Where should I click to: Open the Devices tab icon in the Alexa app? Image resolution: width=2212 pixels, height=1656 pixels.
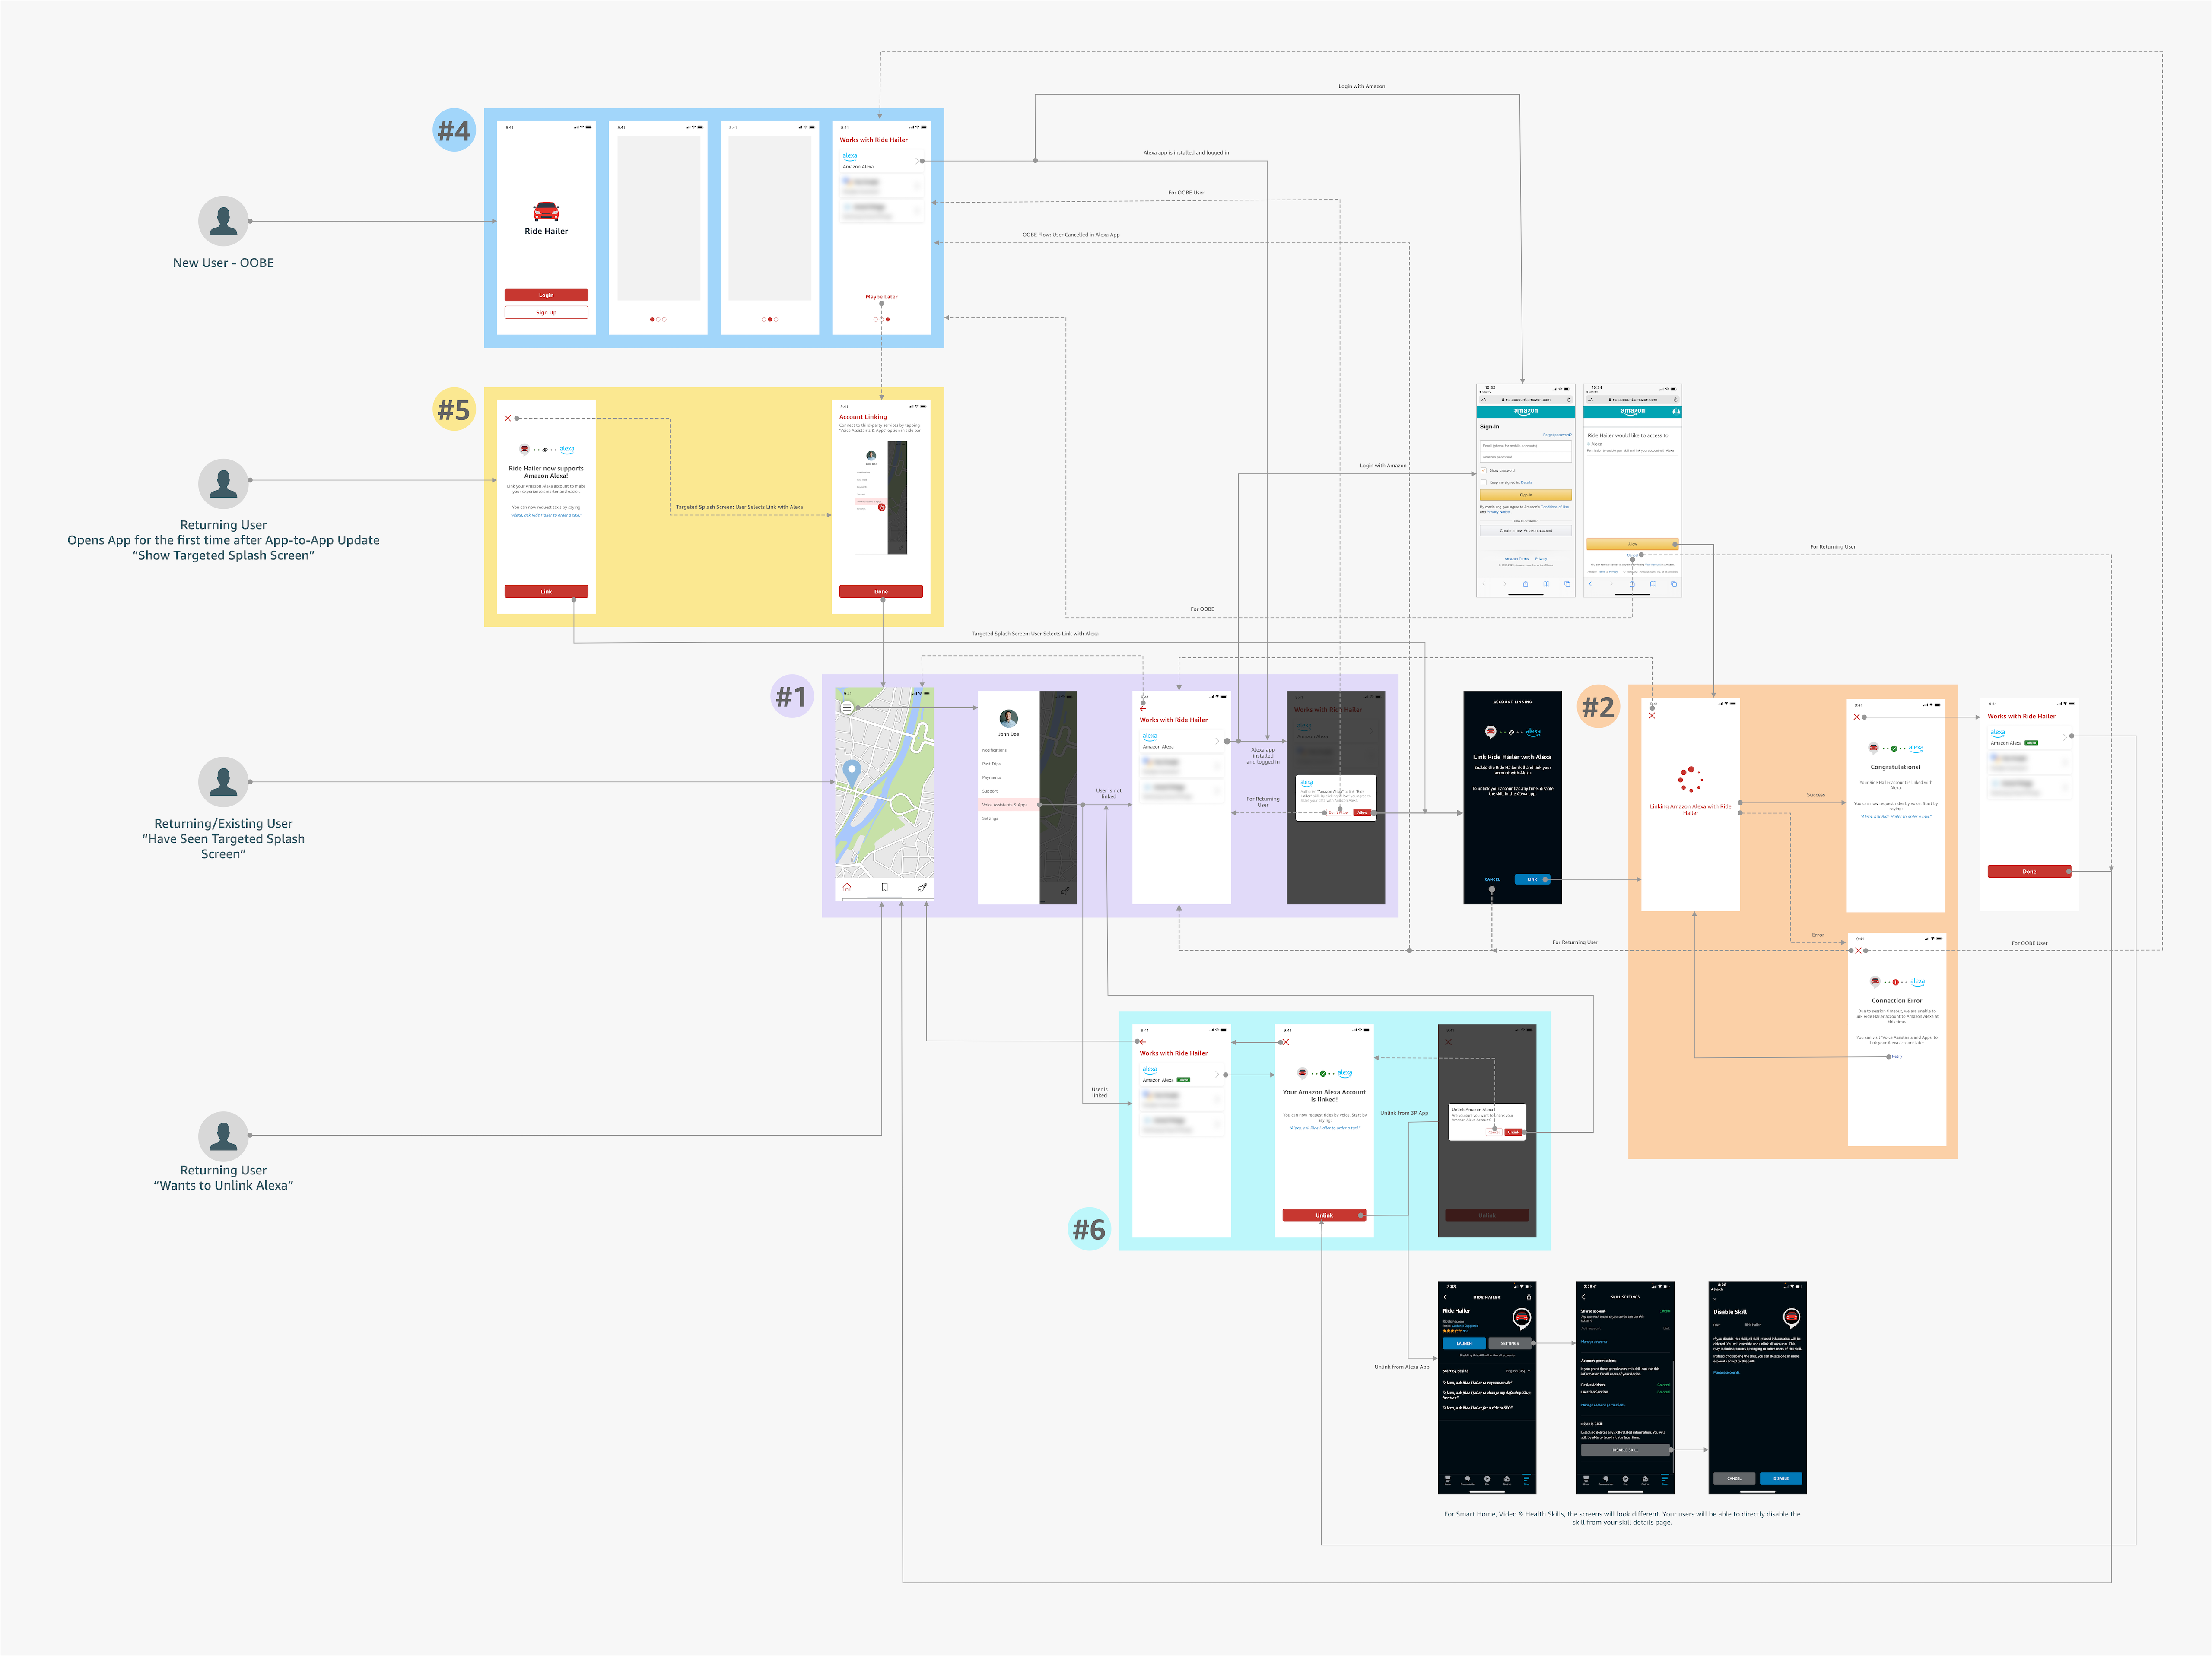coord(1507,1479)
